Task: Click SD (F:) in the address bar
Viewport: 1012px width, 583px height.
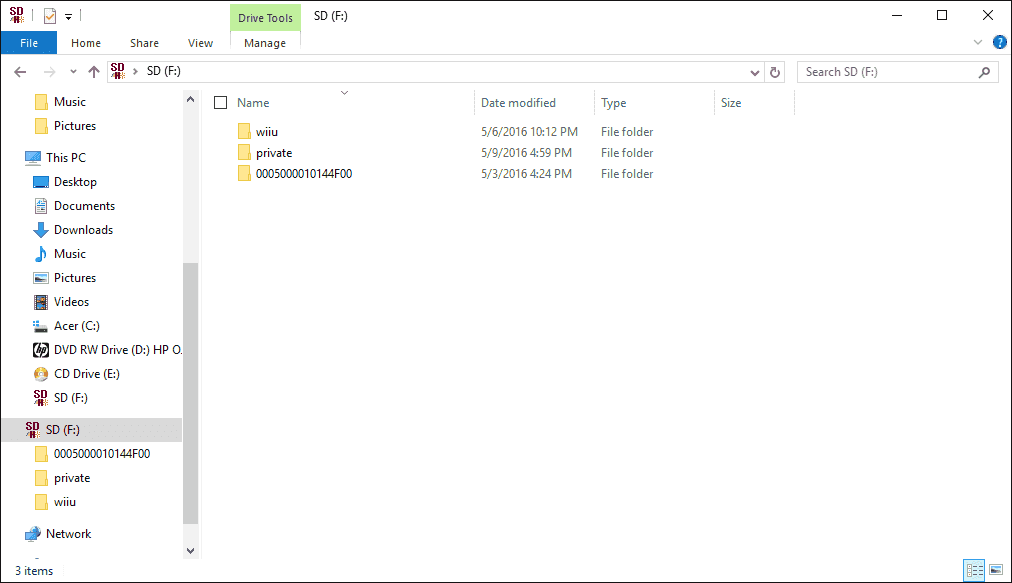Action: click(164, 71)
